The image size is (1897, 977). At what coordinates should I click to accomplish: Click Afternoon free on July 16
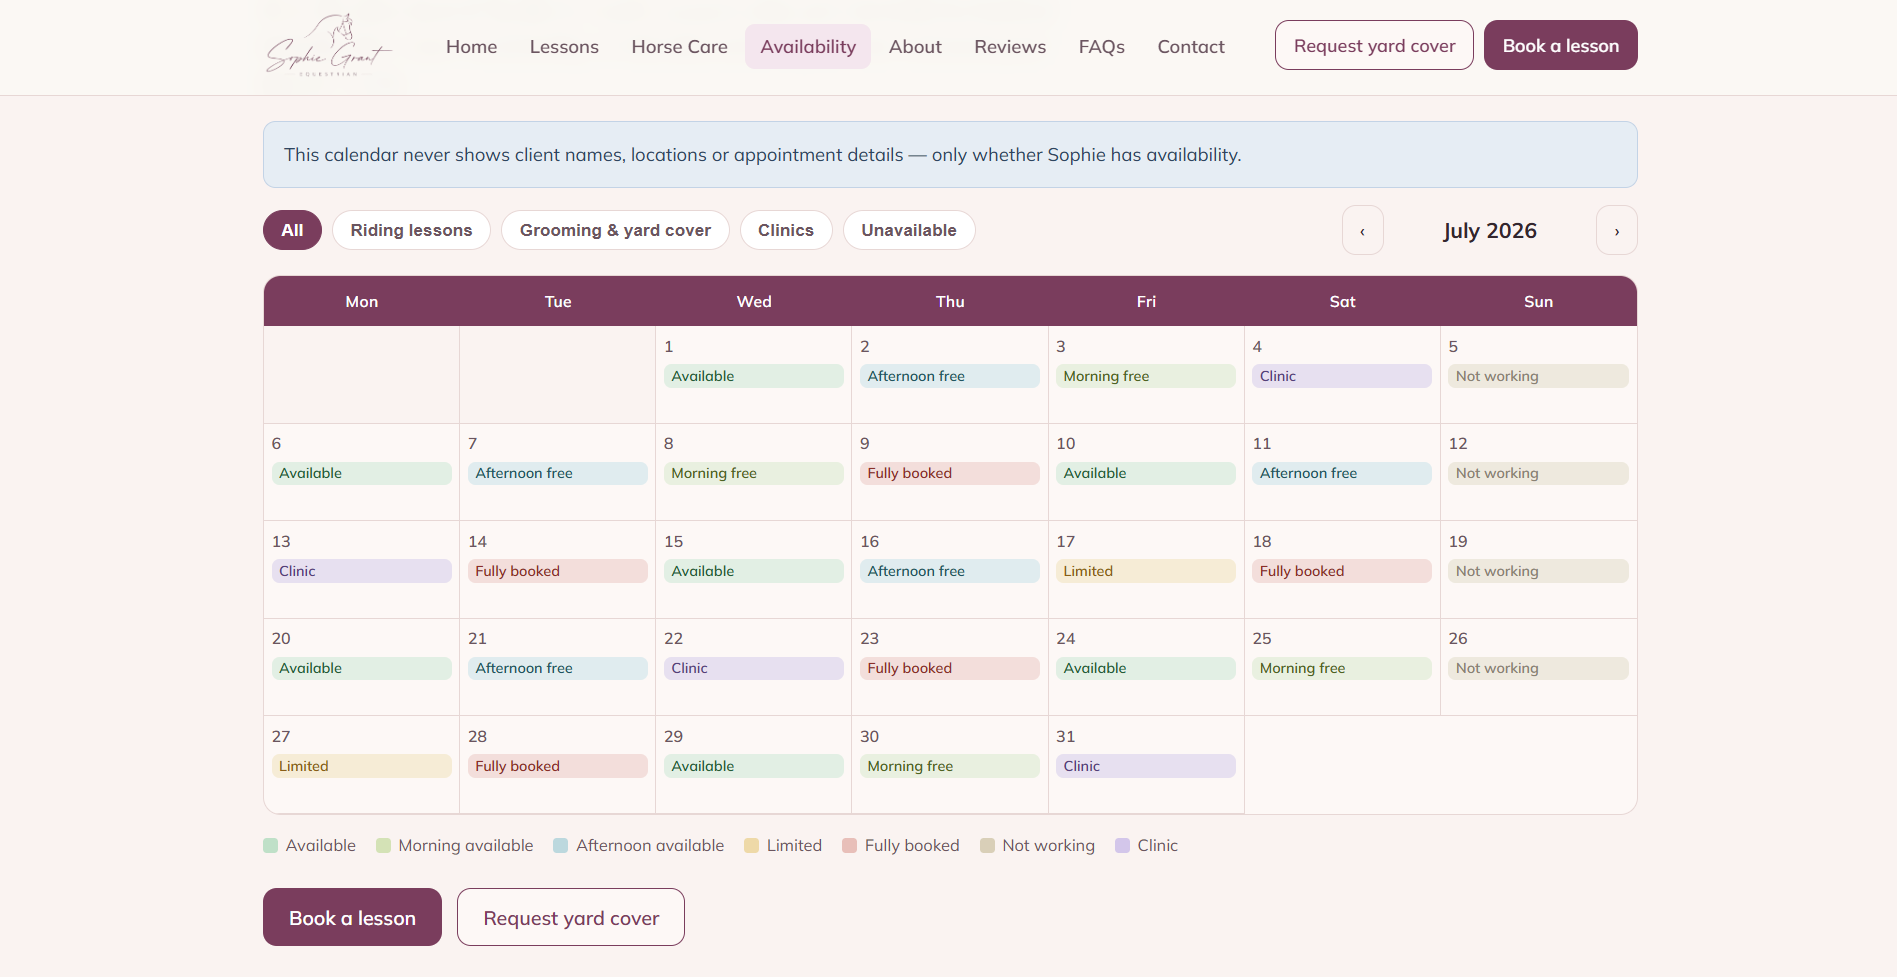pos(949,571)
